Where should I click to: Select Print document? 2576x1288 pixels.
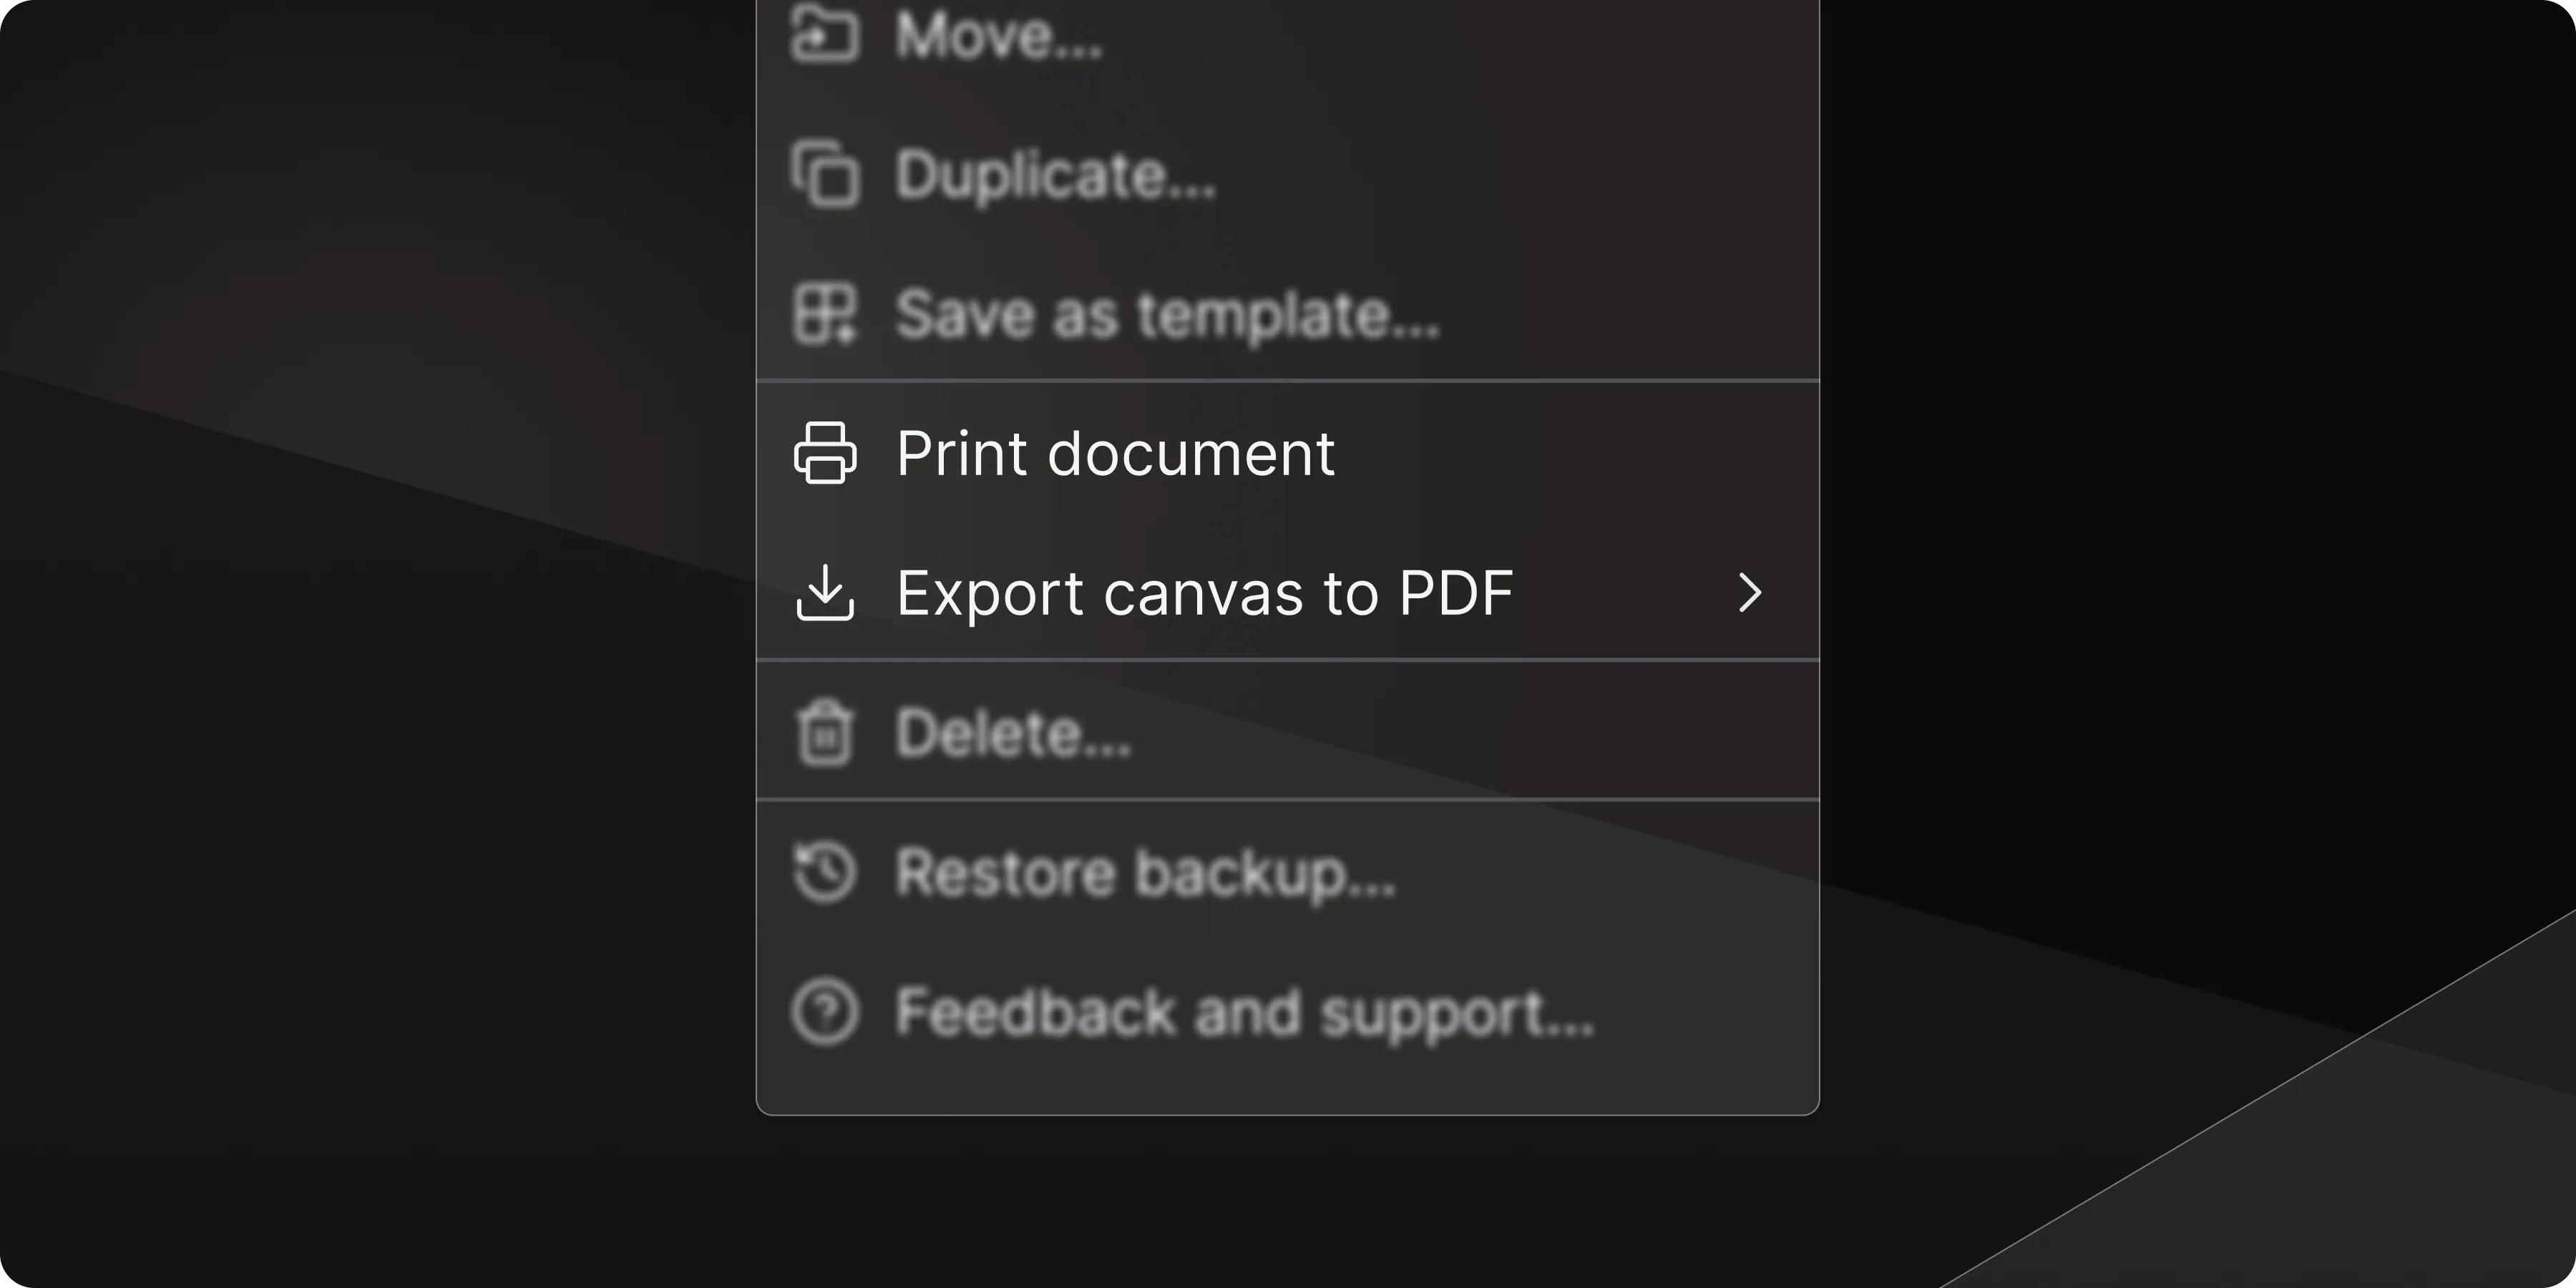coord(1115,452)
